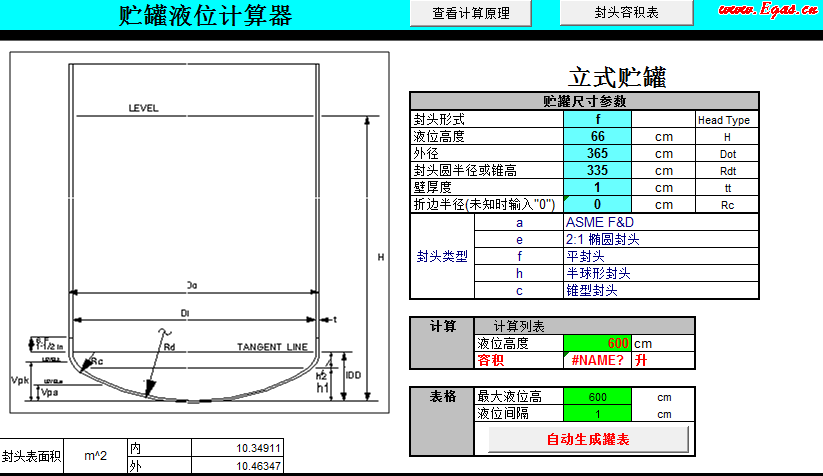Image resolution: width=823 pixels, height=476 pixels.
Task: Select the 液位高度 cell with value 66
Action: (x=597, y=136)
